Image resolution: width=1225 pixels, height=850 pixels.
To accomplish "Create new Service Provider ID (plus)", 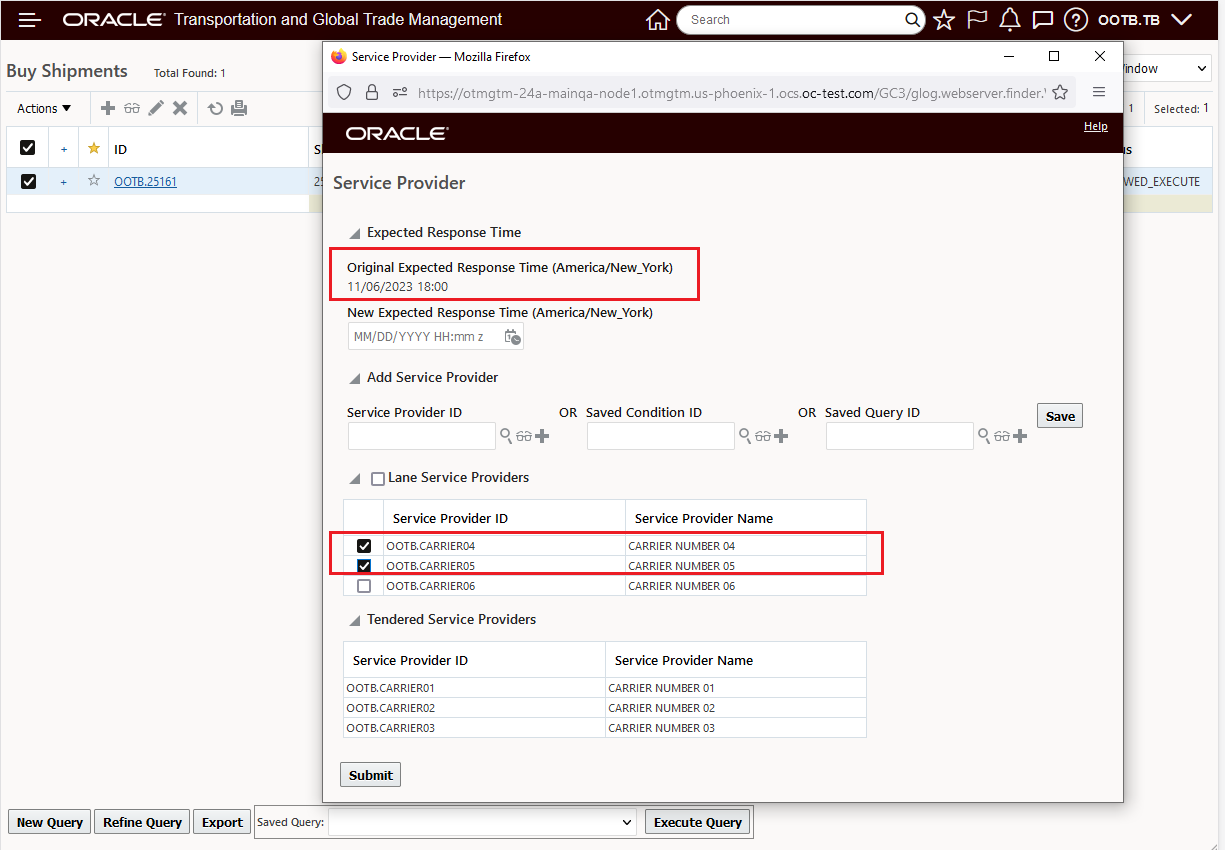I will click(x=542, y=436).
